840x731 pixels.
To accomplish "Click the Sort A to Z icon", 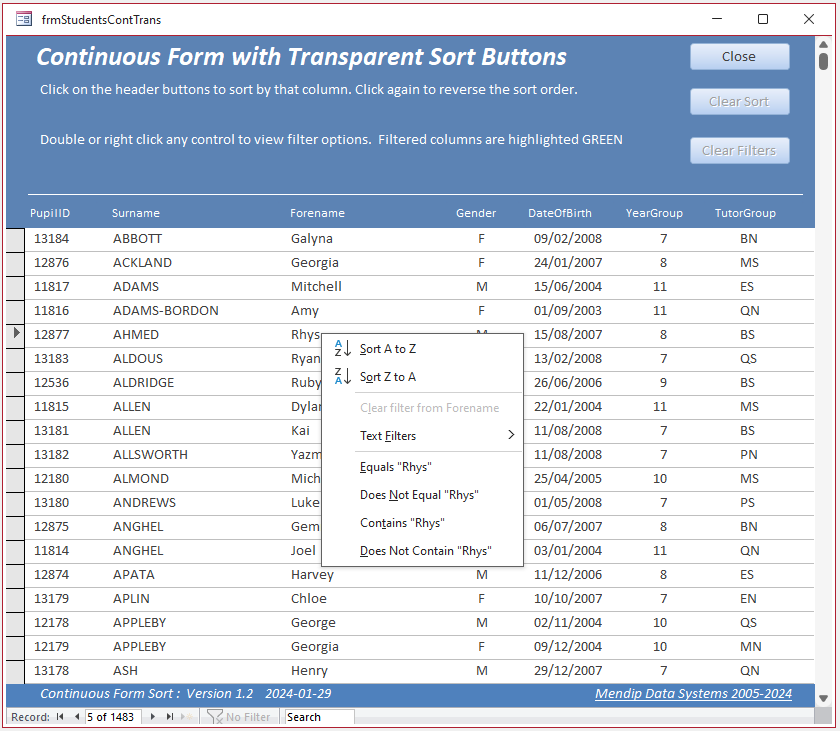I will [x=342, y=349].
